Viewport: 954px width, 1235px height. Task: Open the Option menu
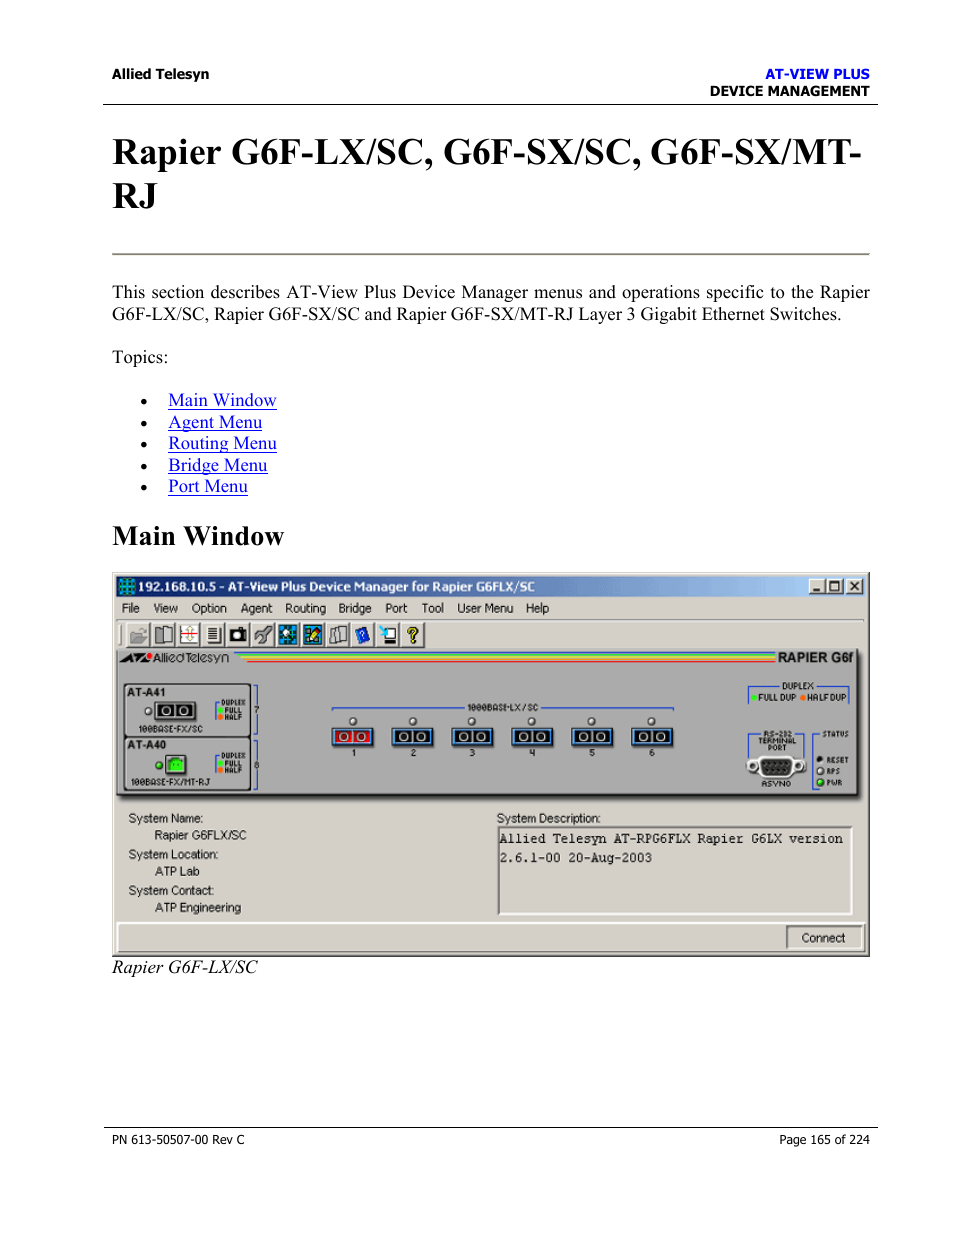(x=209, y=608)
